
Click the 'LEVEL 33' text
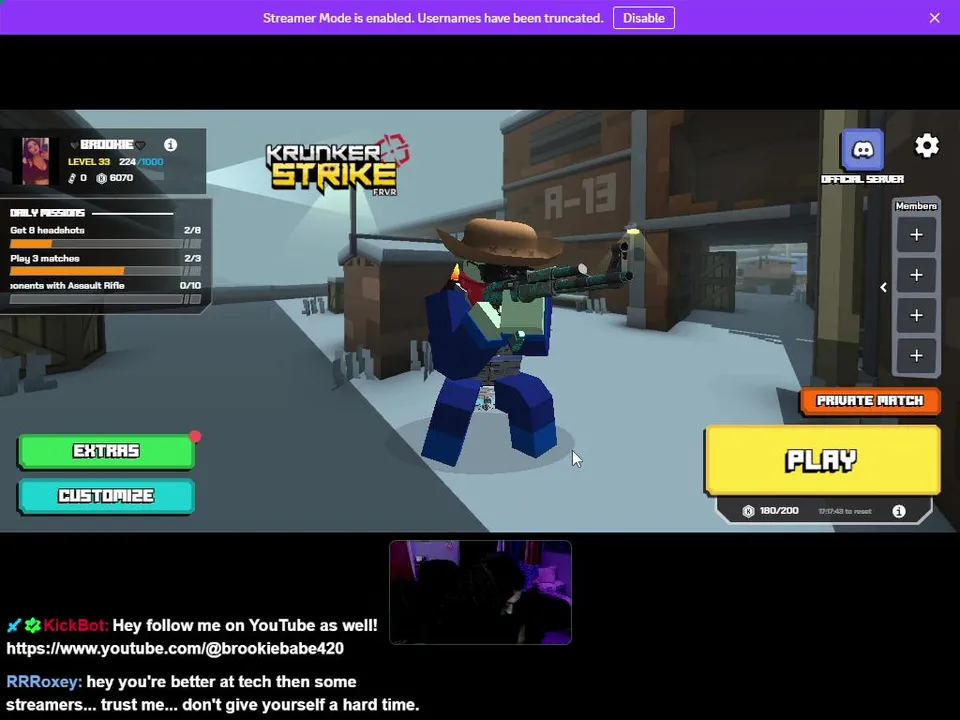tap(89, 162)
